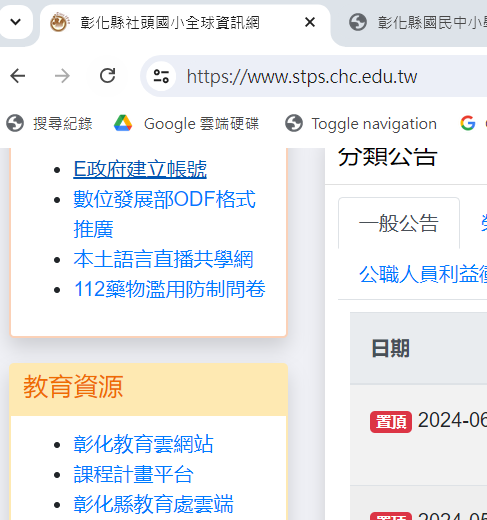This screenshot has width=487, height=520.
Task: Reload the page with refresh icon
Action: 107,76
